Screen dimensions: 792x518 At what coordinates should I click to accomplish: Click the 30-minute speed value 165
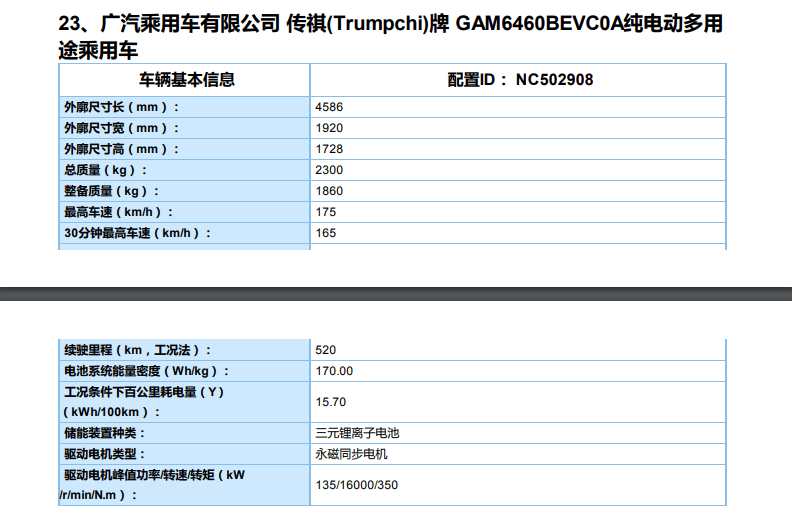(326, 233)
